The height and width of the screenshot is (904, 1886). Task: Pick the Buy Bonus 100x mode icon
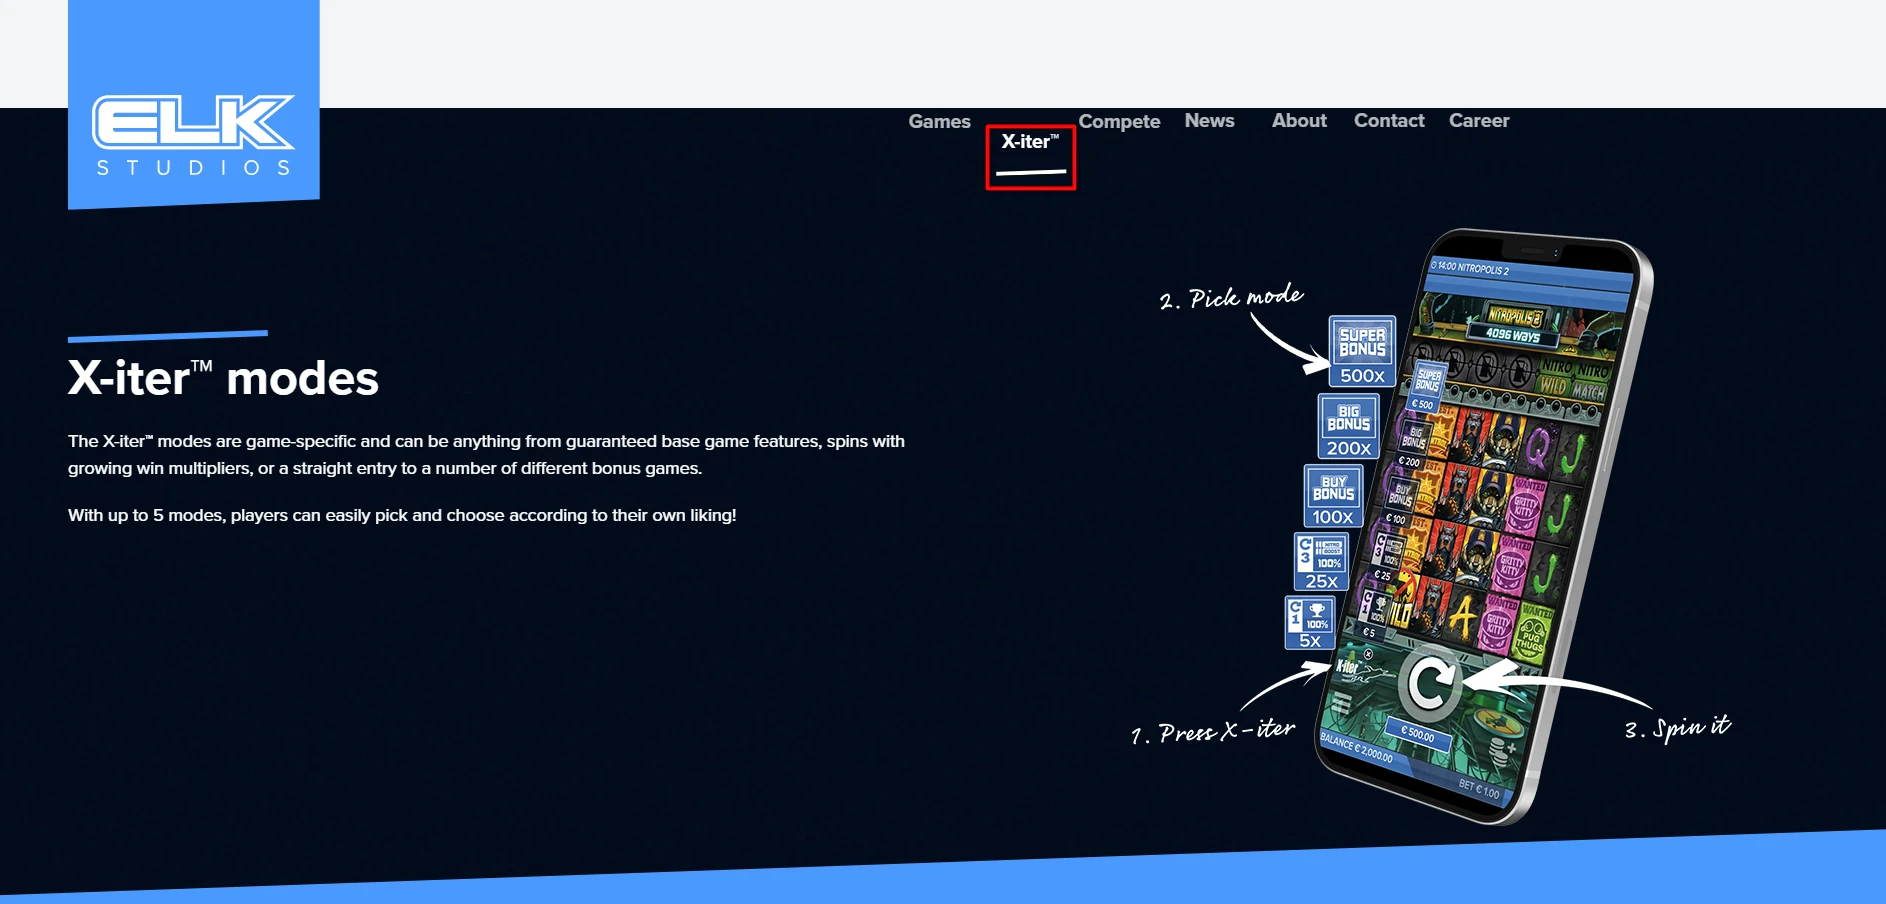coord(1334,495)
